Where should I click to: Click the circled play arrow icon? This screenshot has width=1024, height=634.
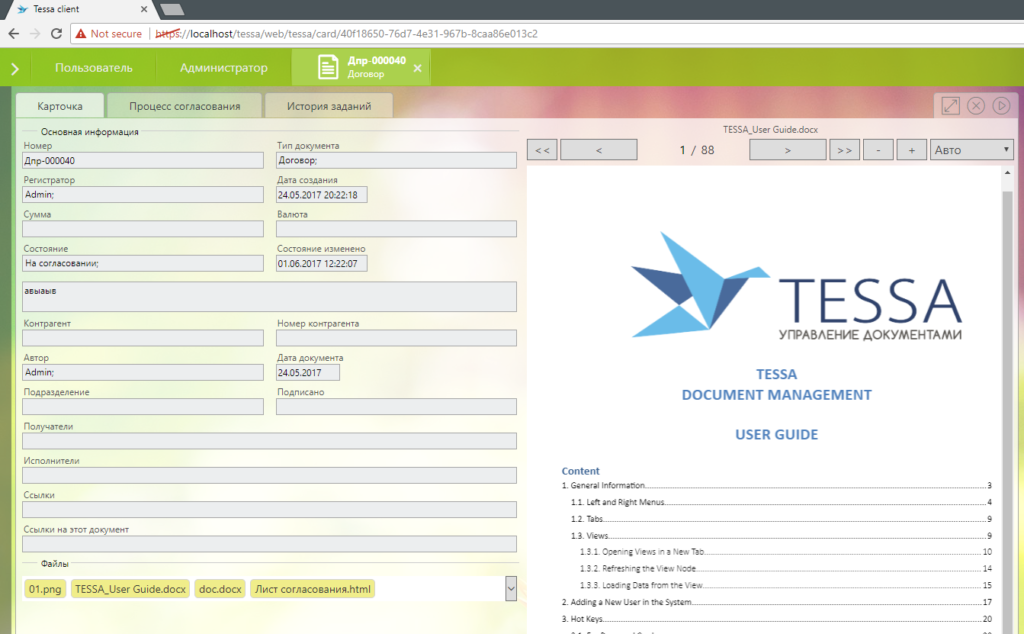pyautogui.click(x=1001, y=106)
